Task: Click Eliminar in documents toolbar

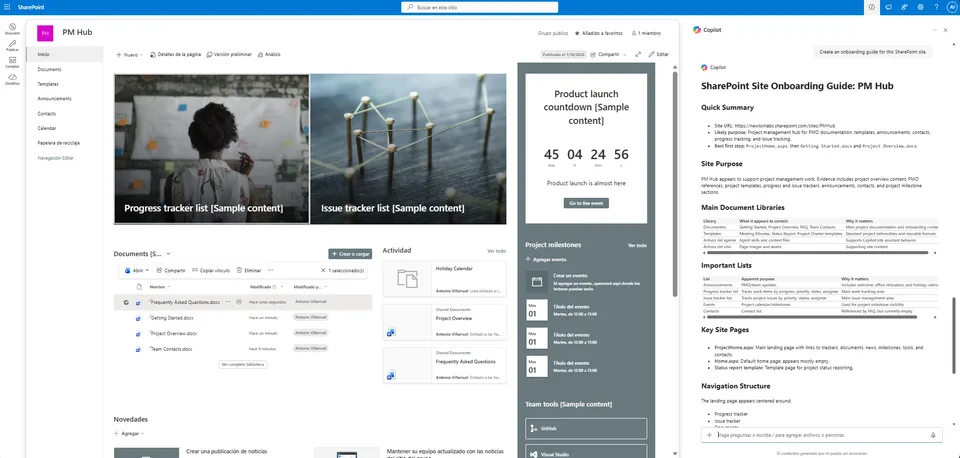Action: click(x=249, y=270)
